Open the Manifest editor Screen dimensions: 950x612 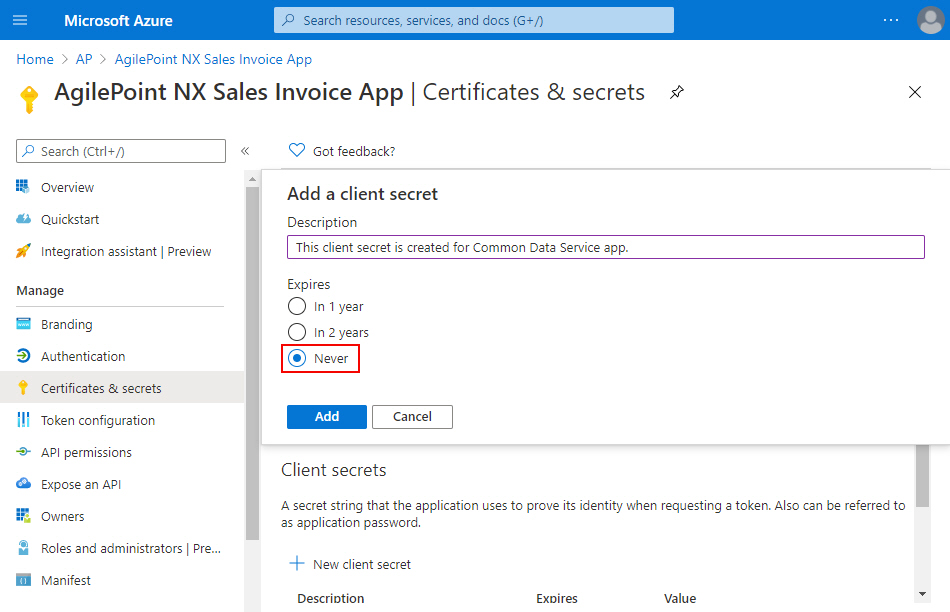pos(65,580)
